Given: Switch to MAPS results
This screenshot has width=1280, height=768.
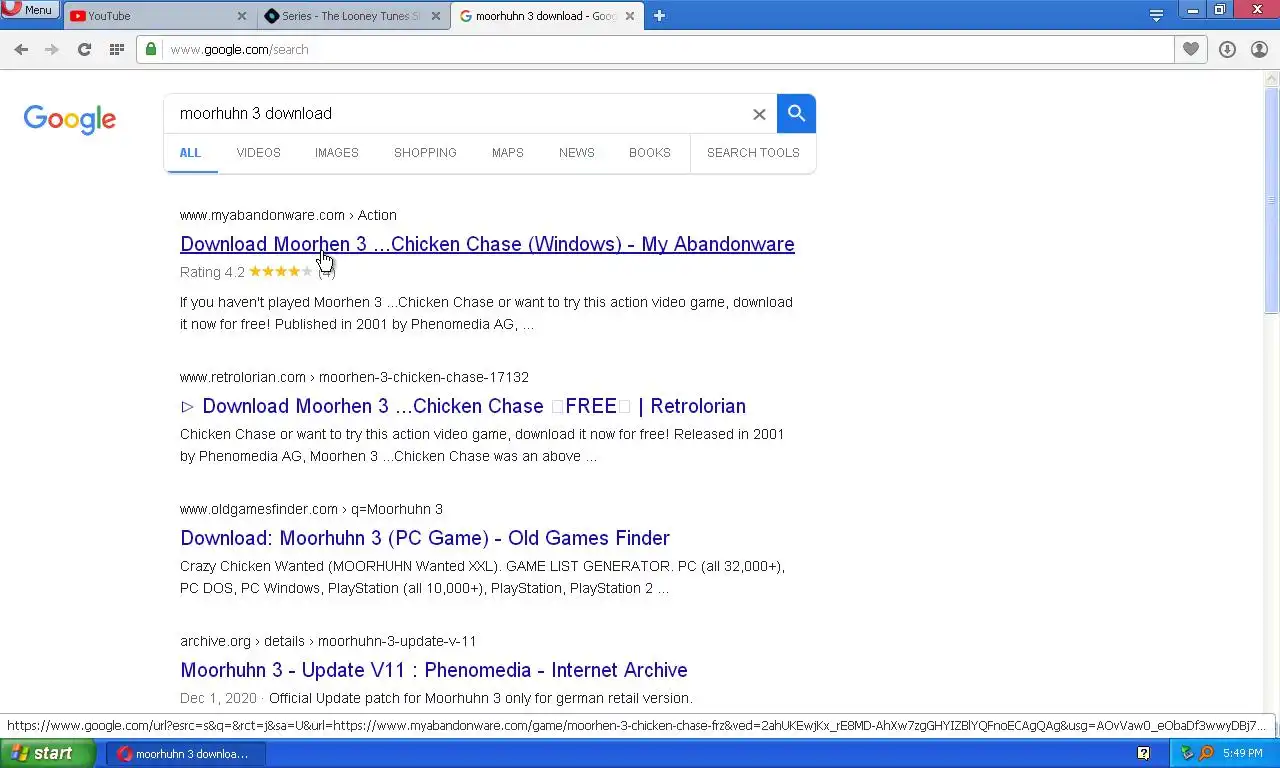Looking at the screenshot, I should click(x=507, y=153).
